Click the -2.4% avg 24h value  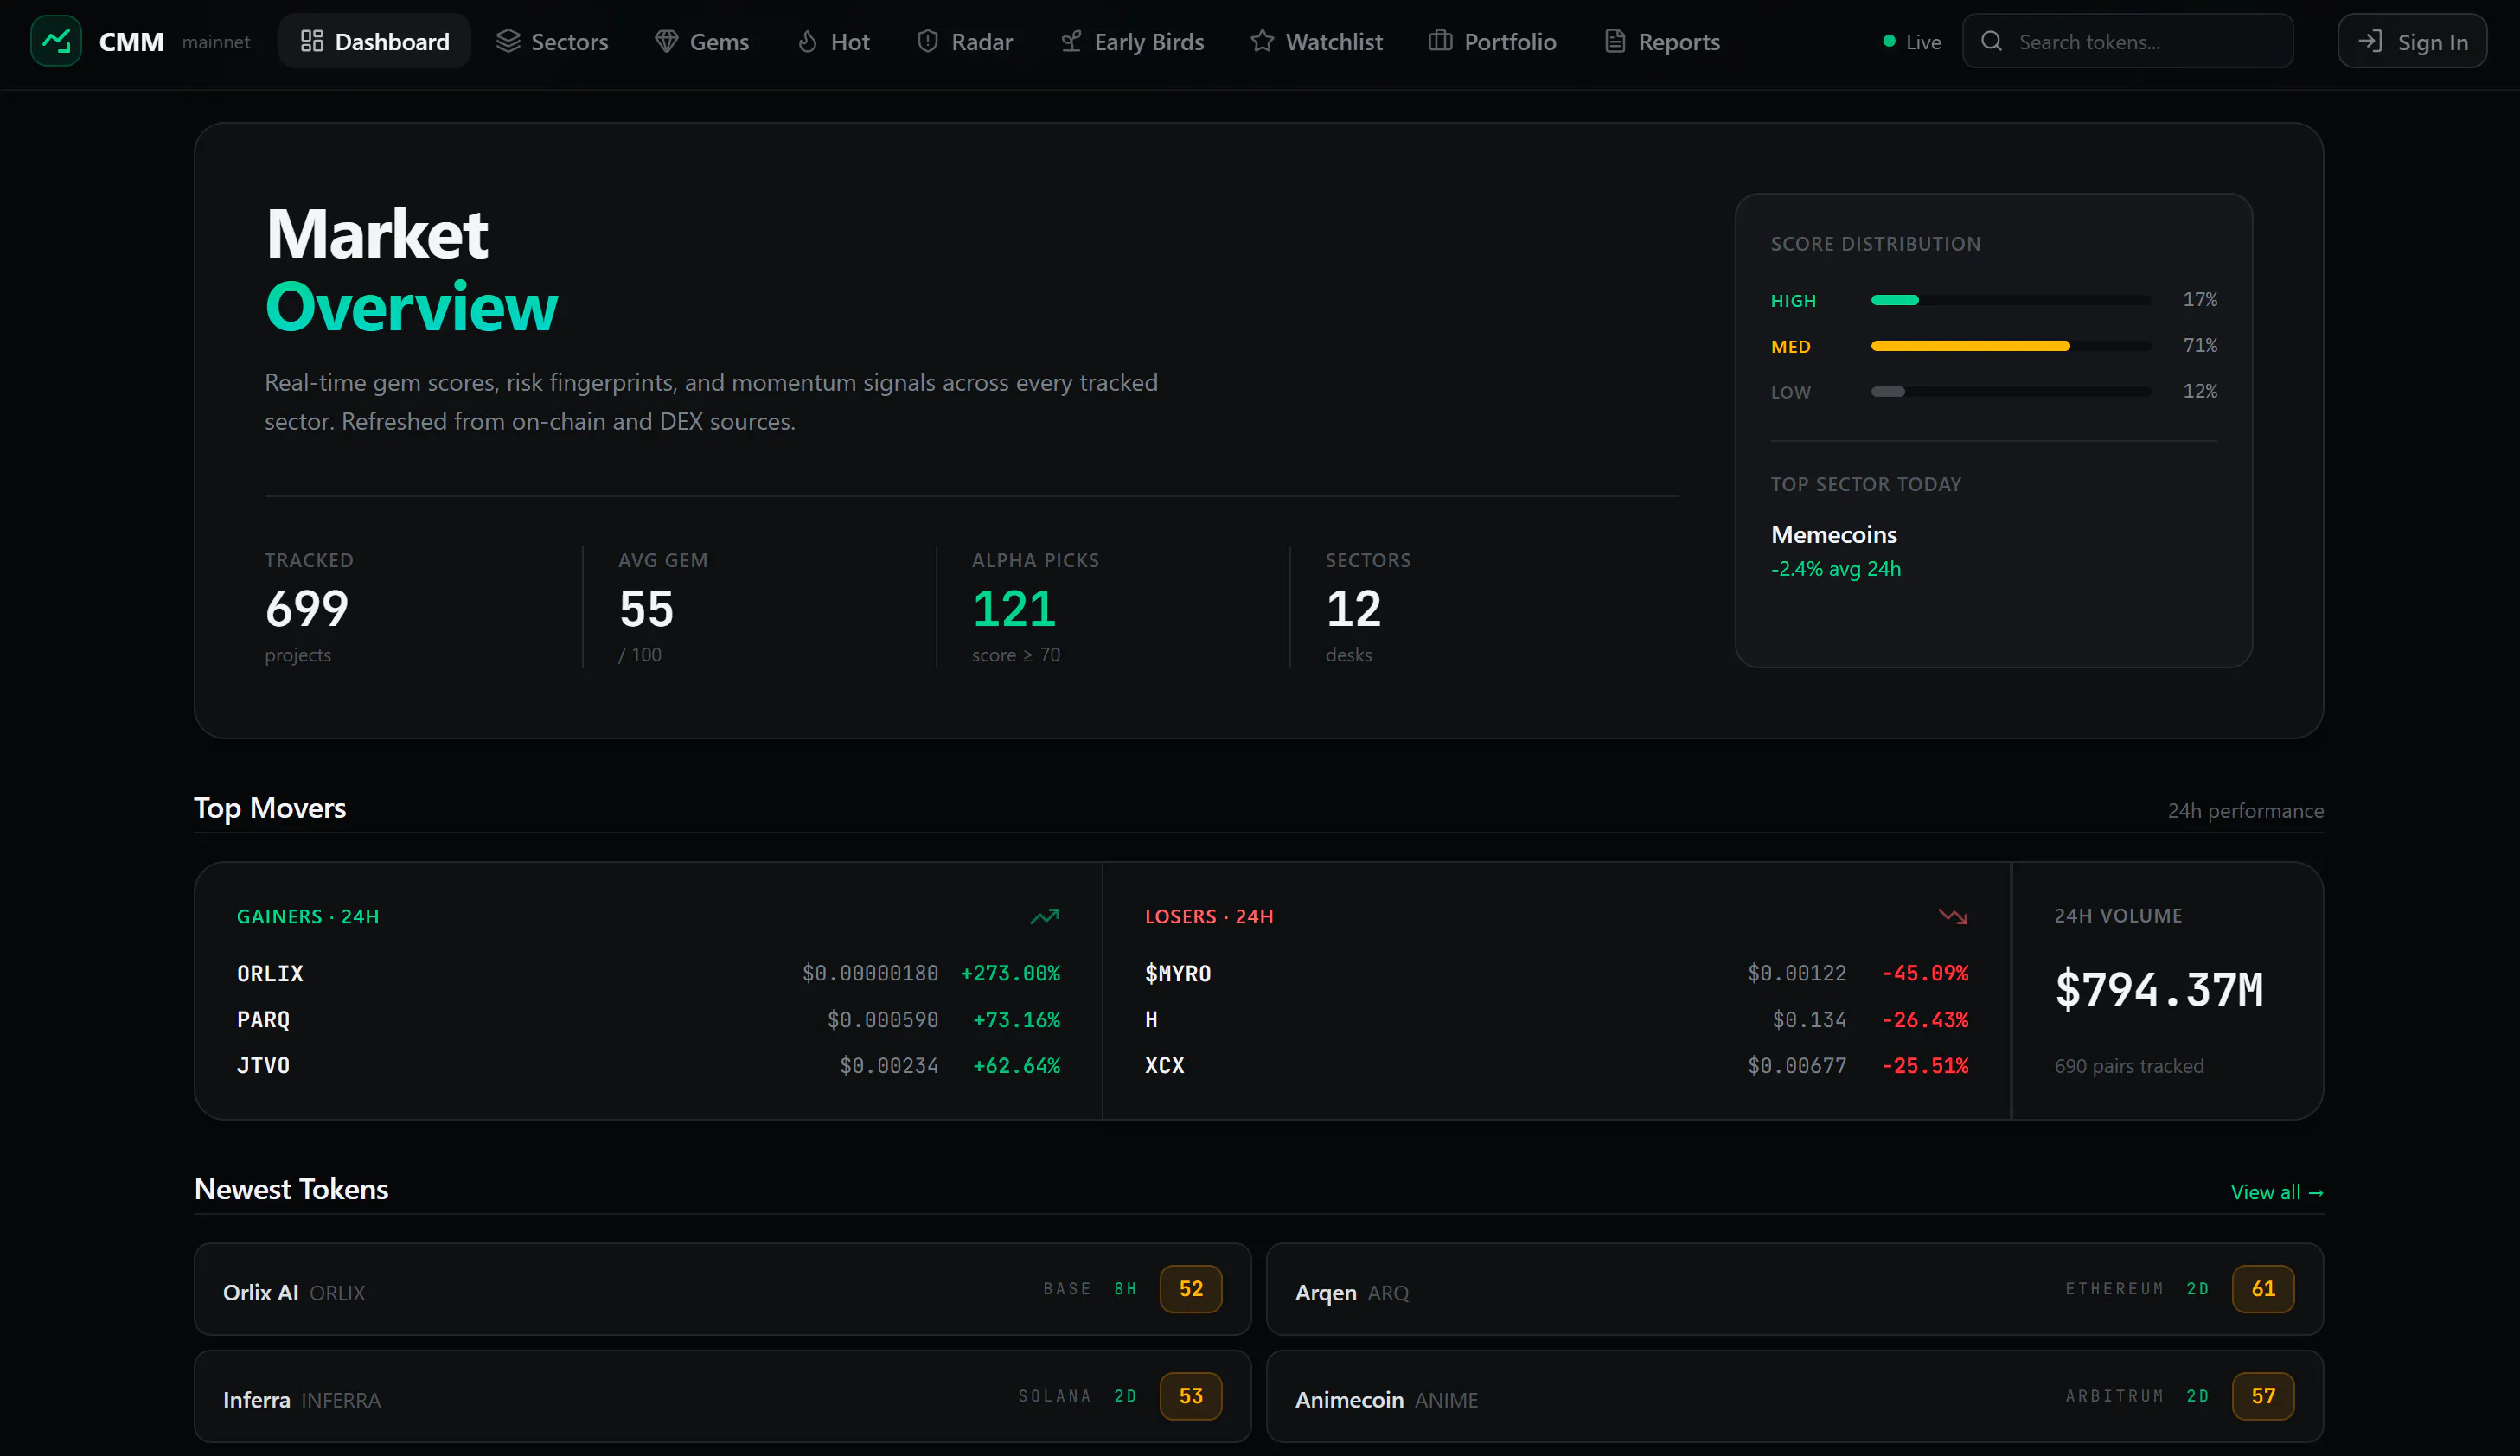click(x=1836, y=569)
